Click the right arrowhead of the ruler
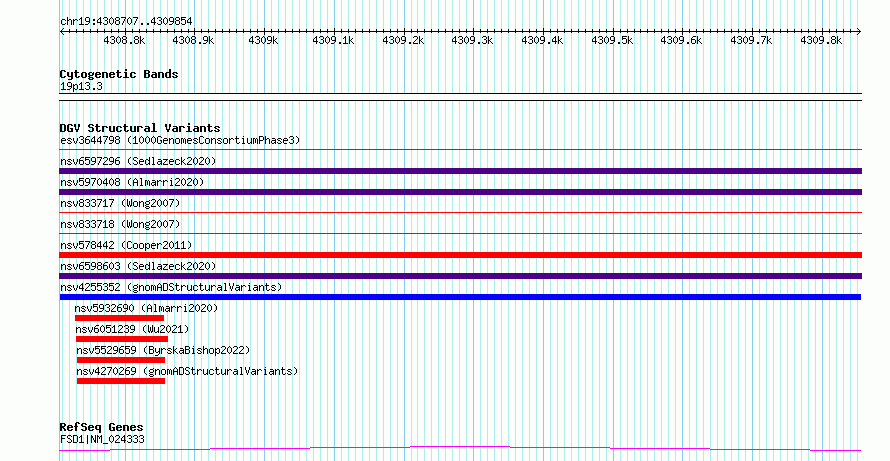890x461 pixels. click(859, 31)
